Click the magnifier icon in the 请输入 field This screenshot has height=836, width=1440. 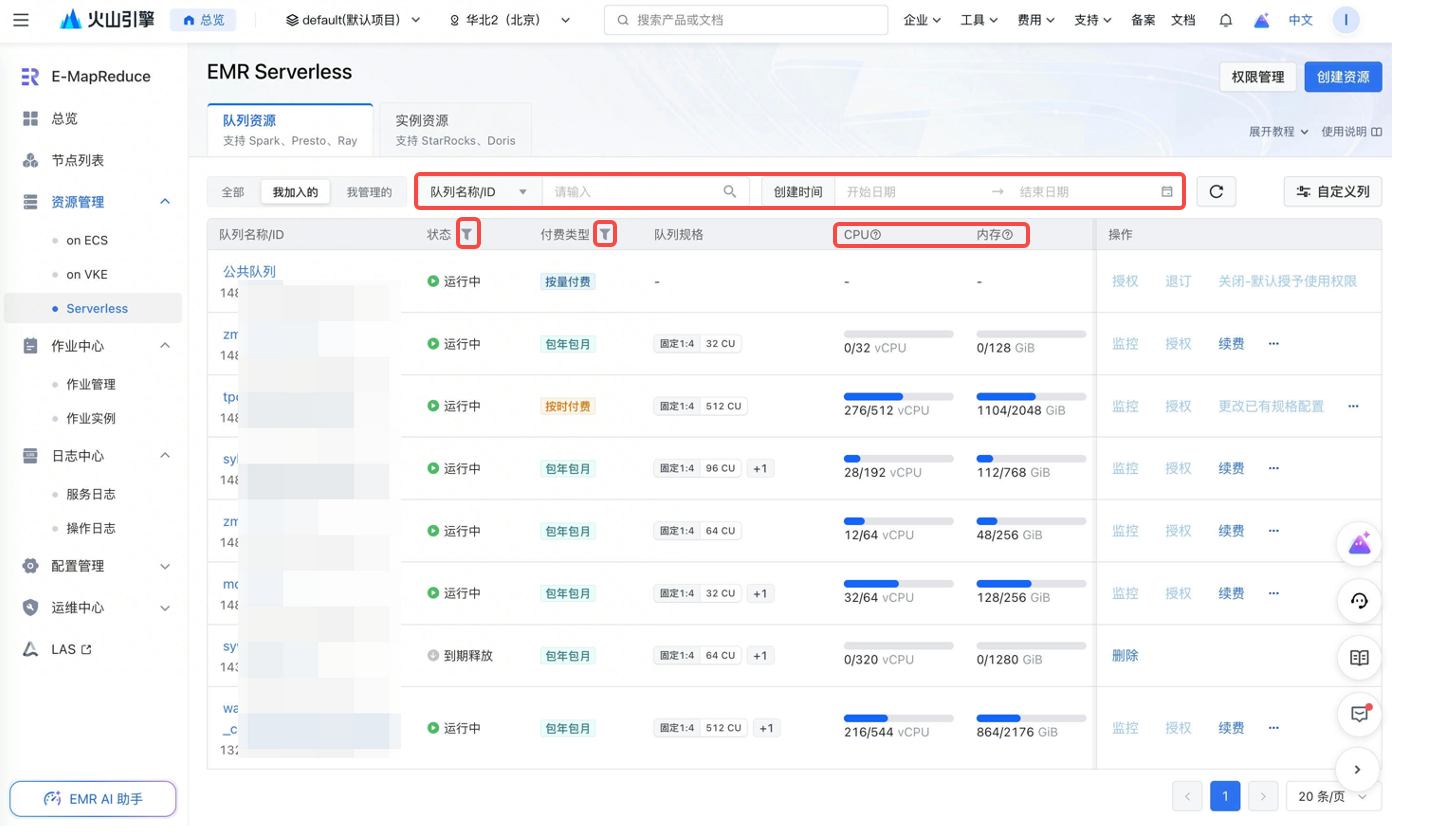tap(730, 192)
